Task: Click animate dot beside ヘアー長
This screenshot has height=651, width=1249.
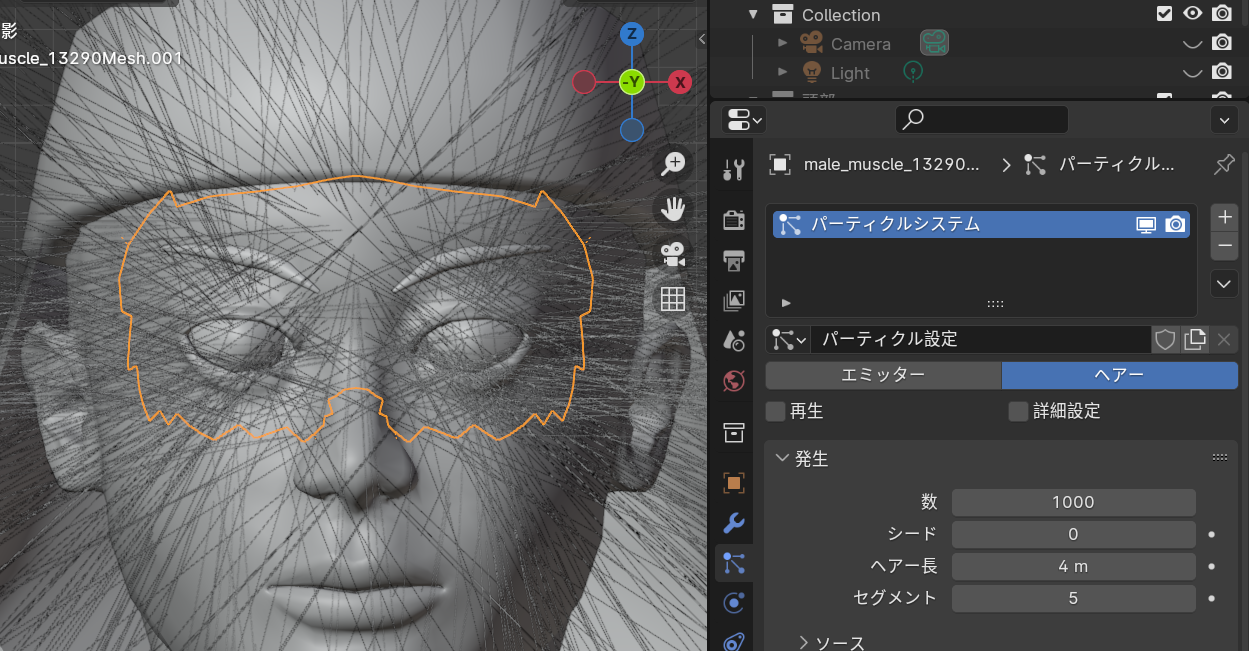Action: coord(1212,566)
